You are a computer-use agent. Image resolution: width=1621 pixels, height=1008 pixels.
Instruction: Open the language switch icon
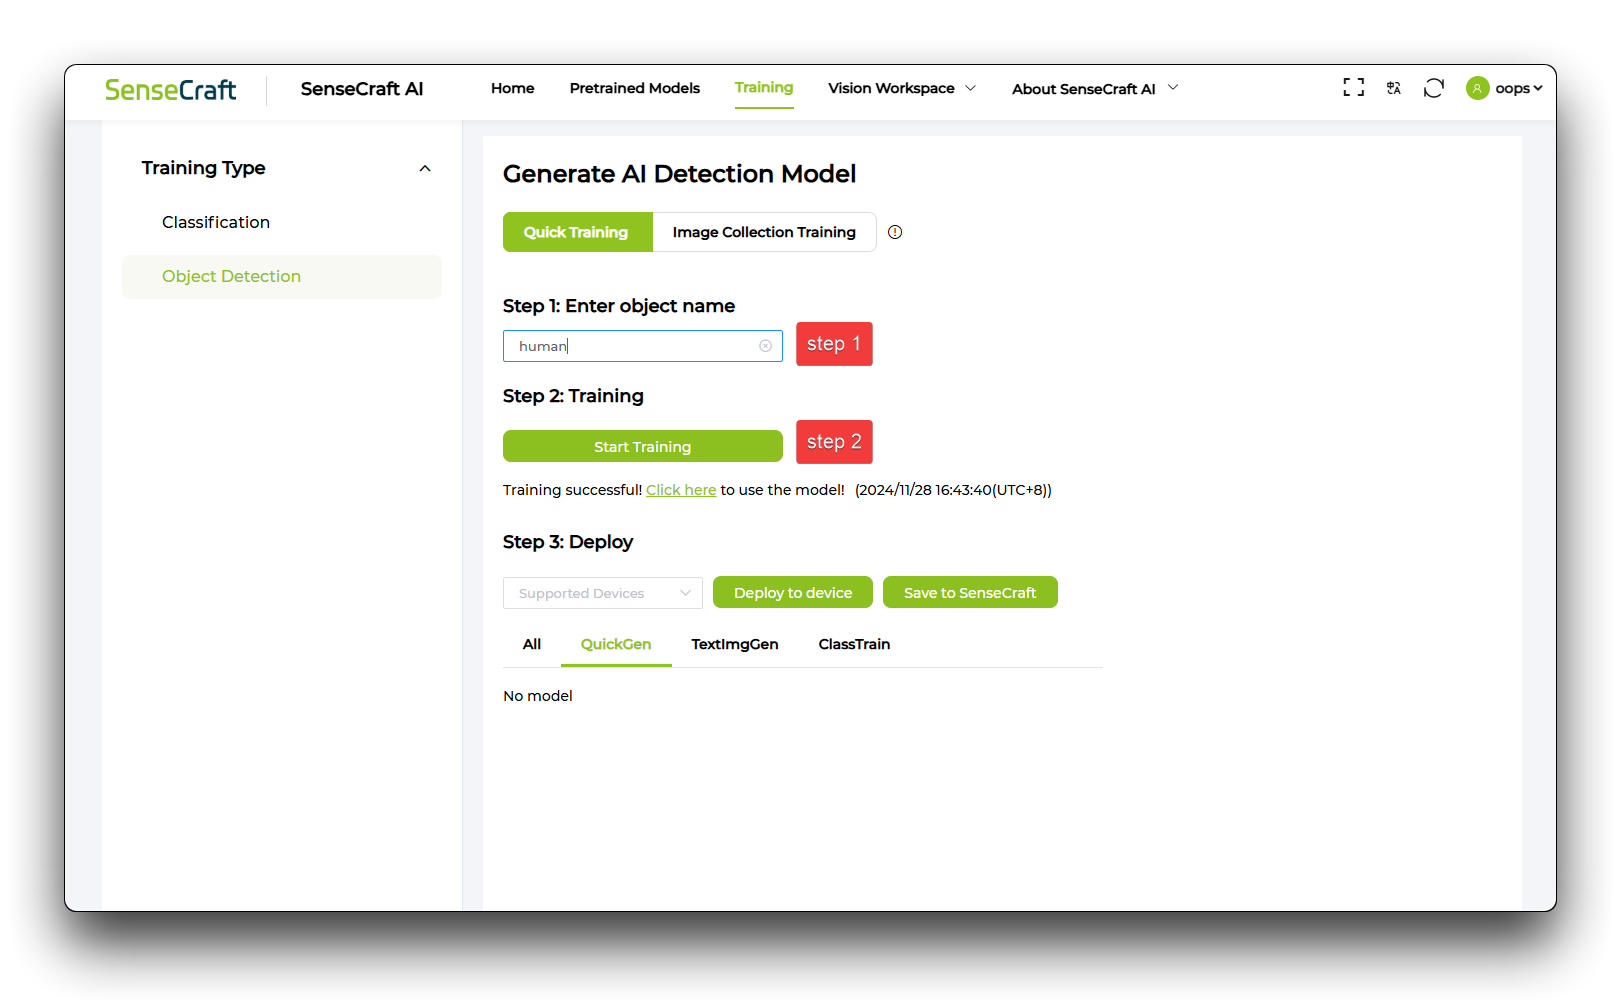[x=1393, y=88]
